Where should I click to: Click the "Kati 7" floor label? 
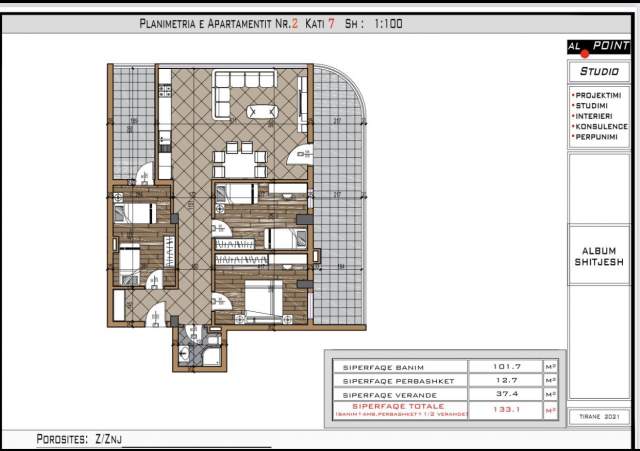[320, 24]
